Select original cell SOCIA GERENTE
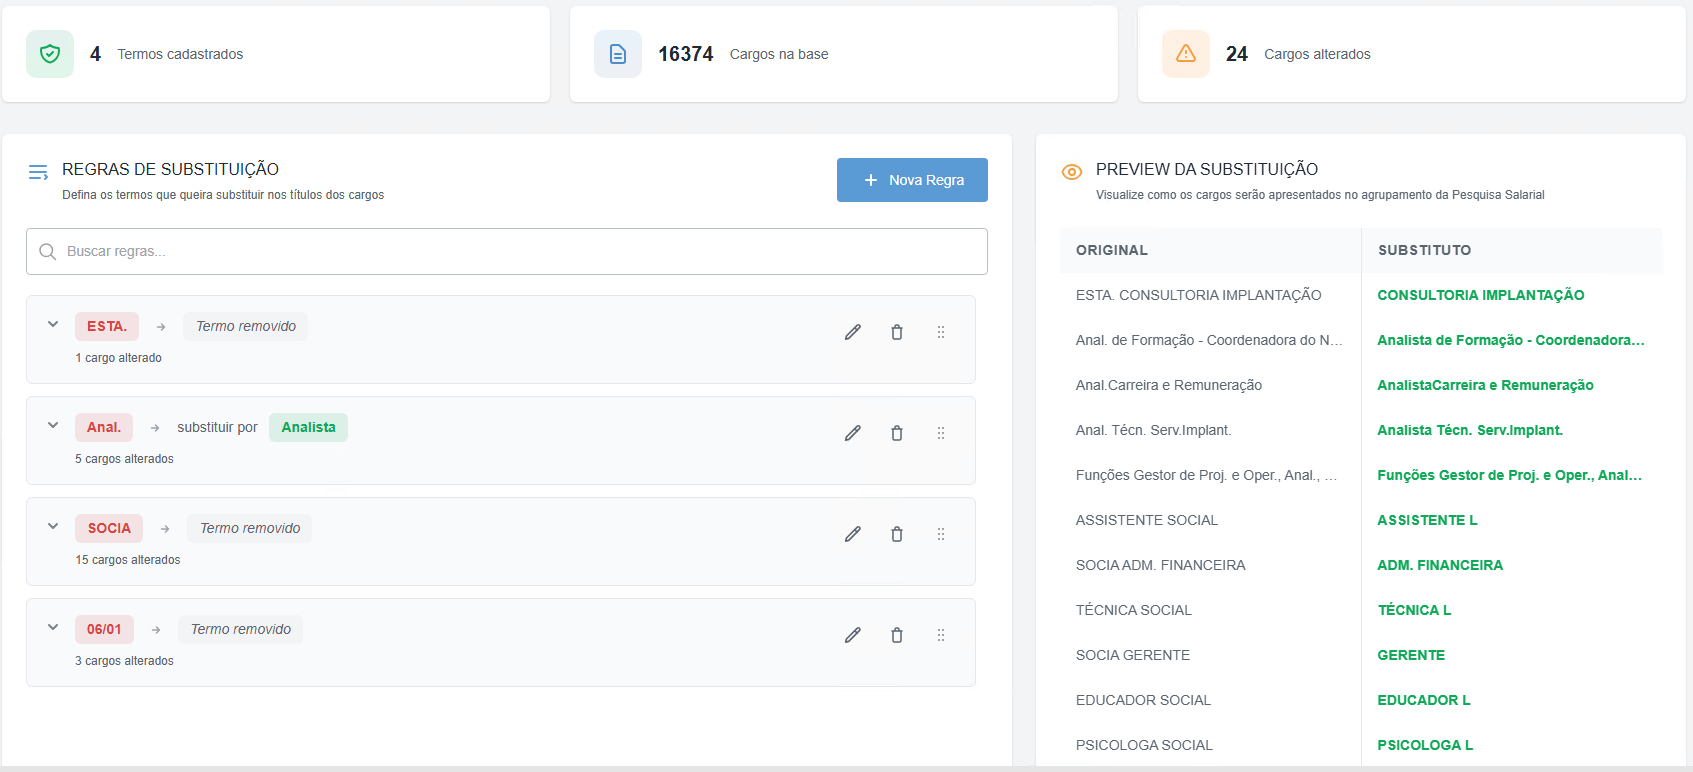 [1133, 655]
